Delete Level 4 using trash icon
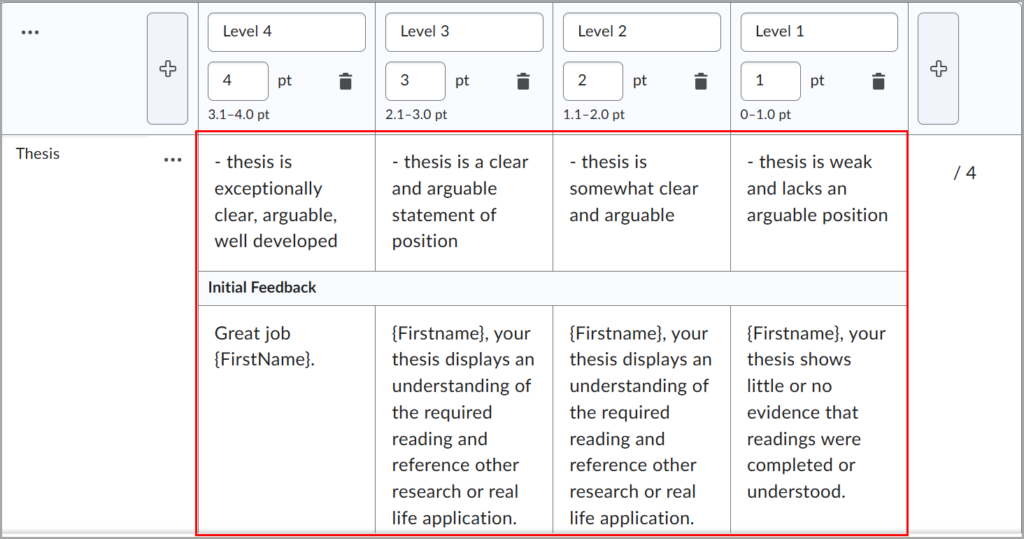This screenshot has height=539, width=1024. [346, 82]
